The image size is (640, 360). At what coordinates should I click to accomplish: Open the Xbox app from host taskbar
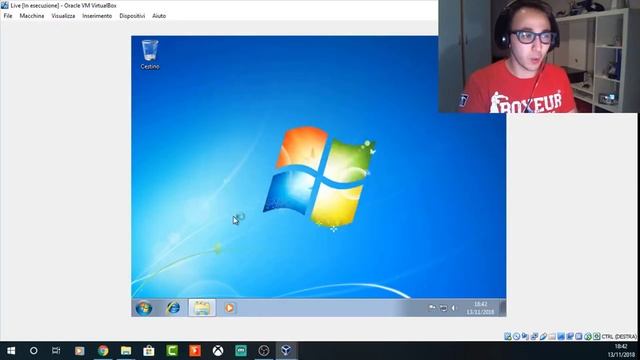coord(218,351)
